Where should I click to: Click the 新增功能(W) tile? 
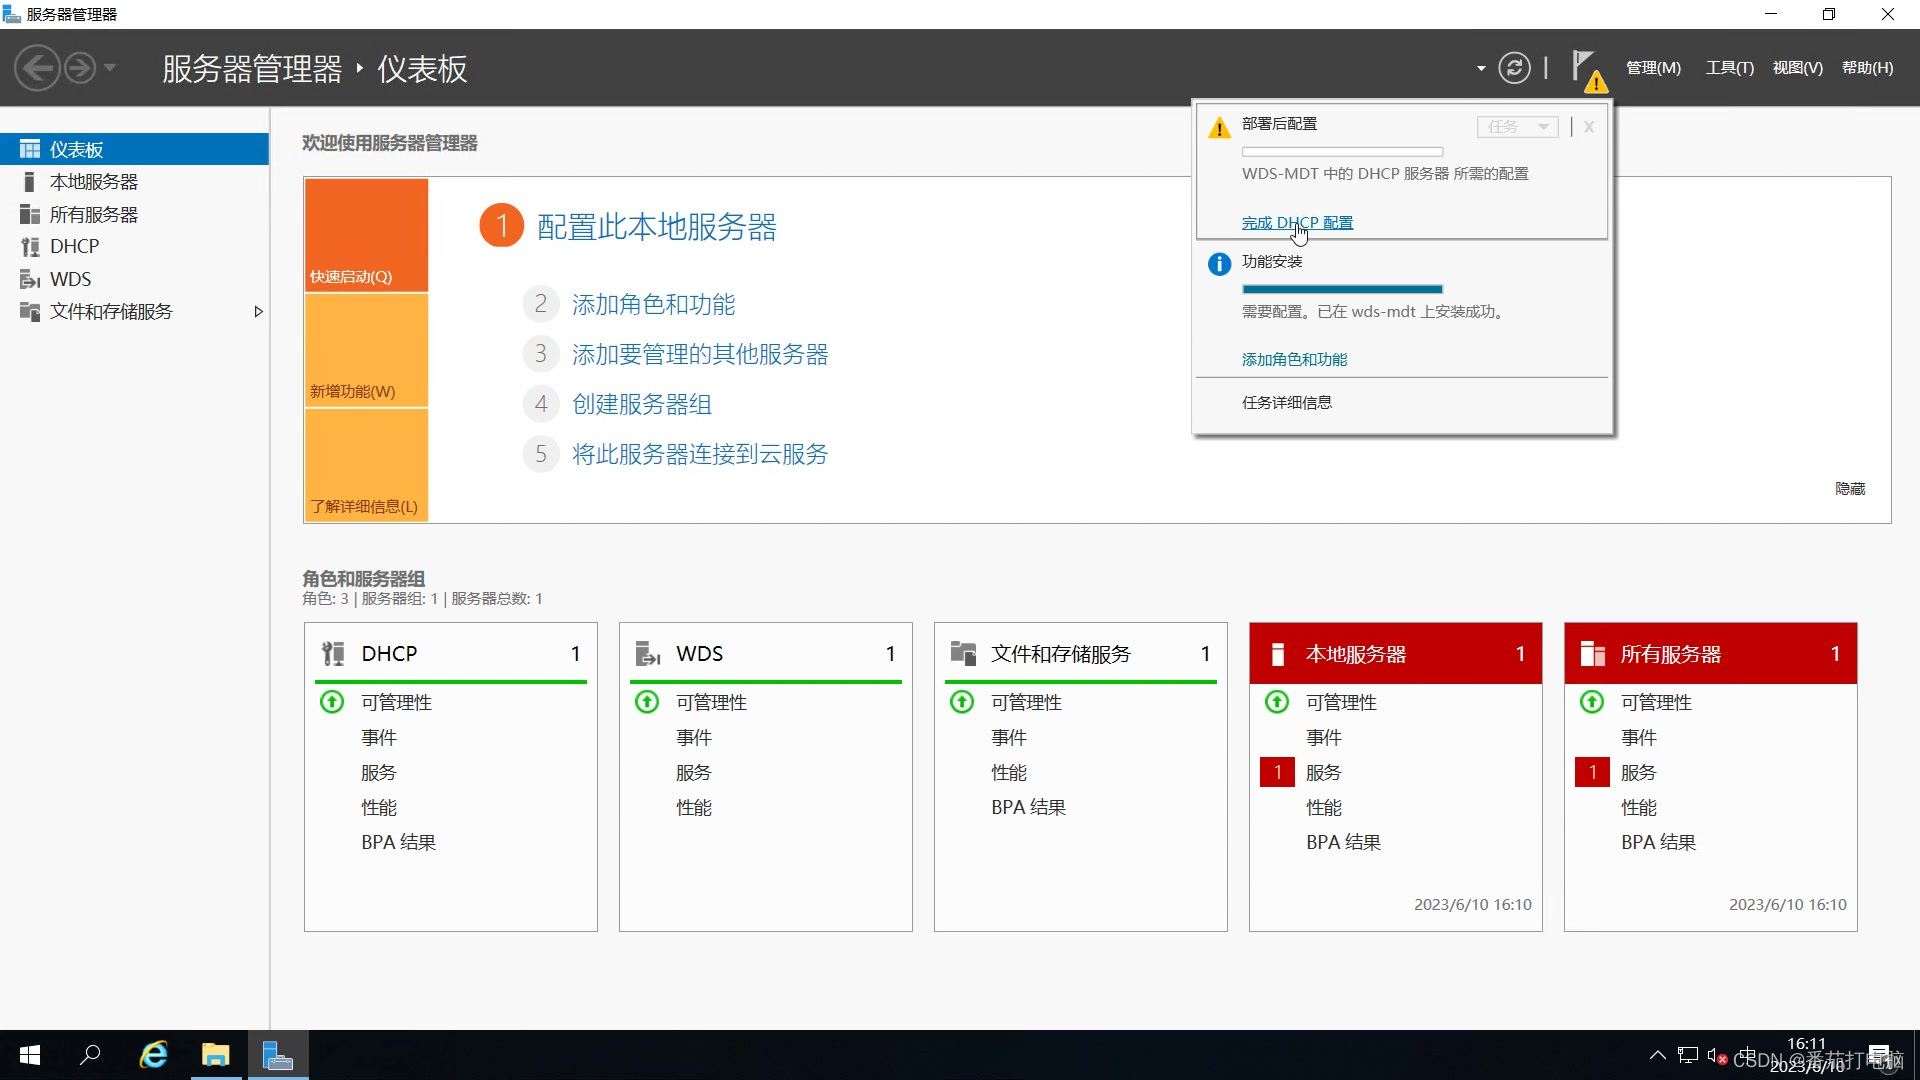click(x=366, y=350)
